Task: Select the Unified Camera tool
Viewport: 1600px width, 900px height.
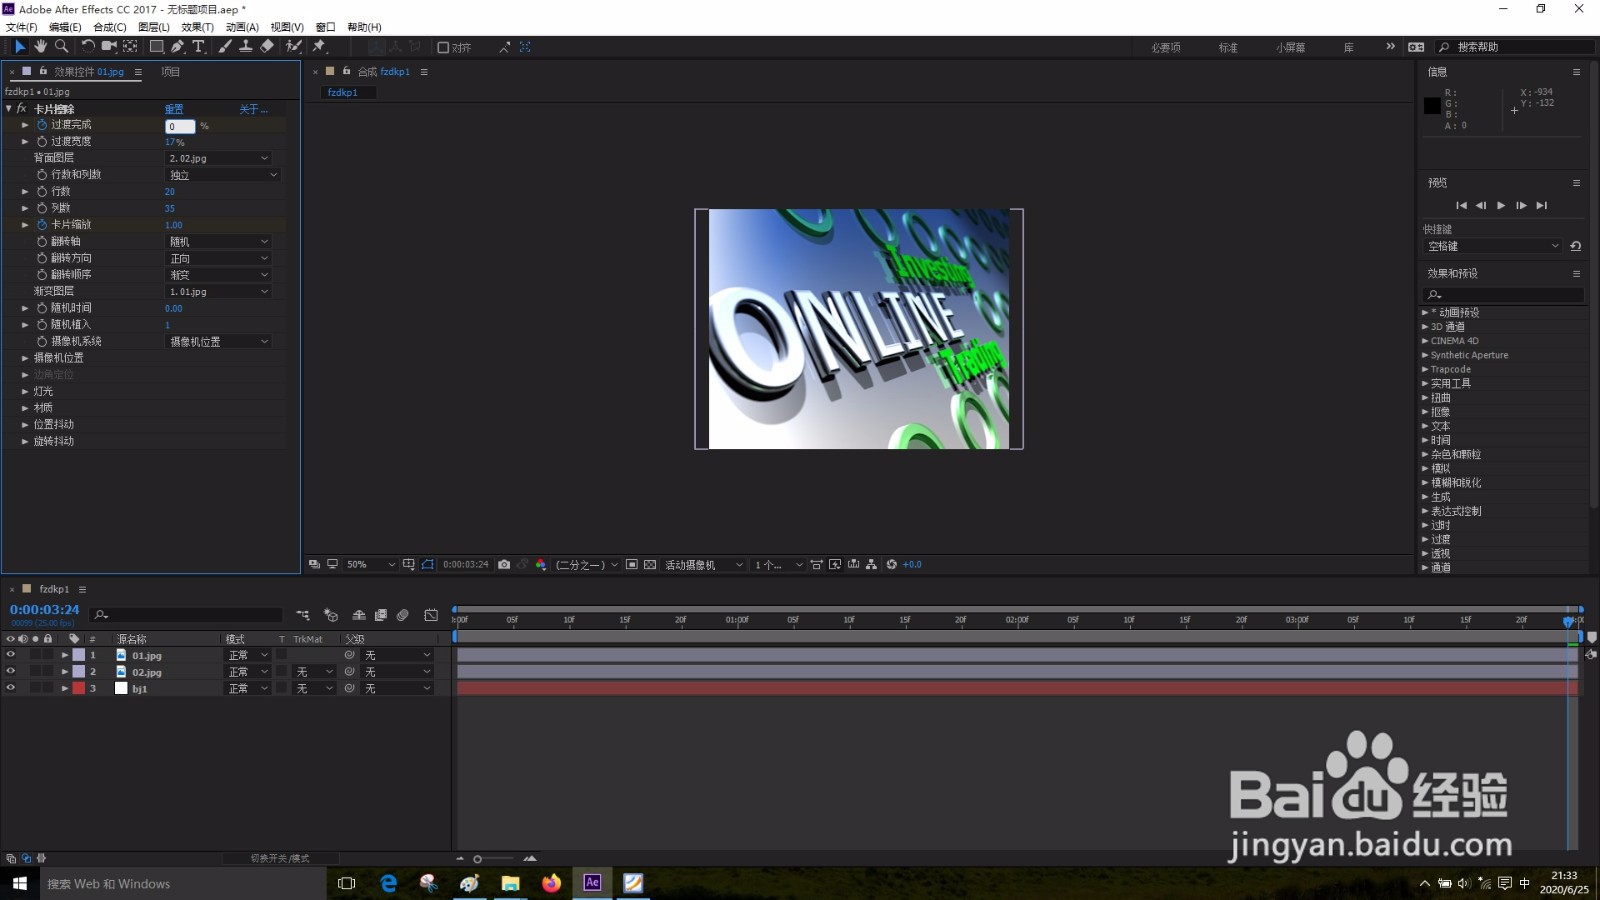Action: pos(109,46)
